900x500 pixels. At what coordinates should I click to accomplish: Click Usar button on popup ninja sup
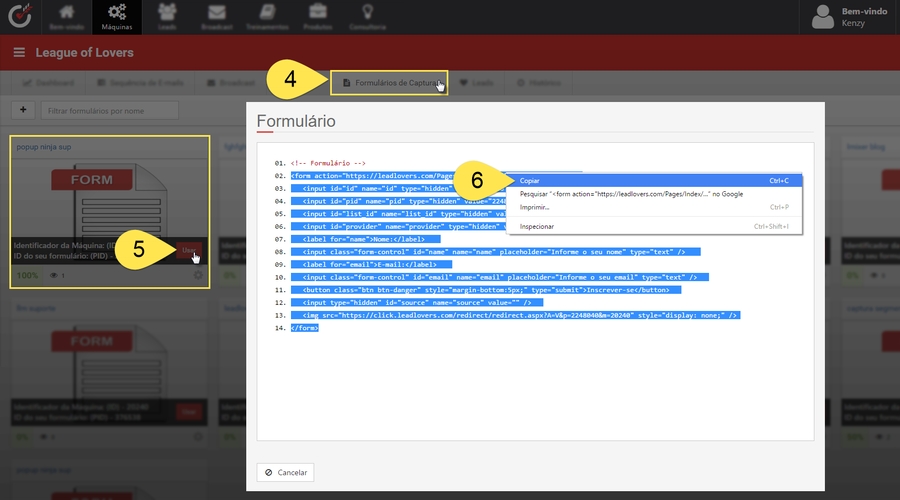coord(189,250)
